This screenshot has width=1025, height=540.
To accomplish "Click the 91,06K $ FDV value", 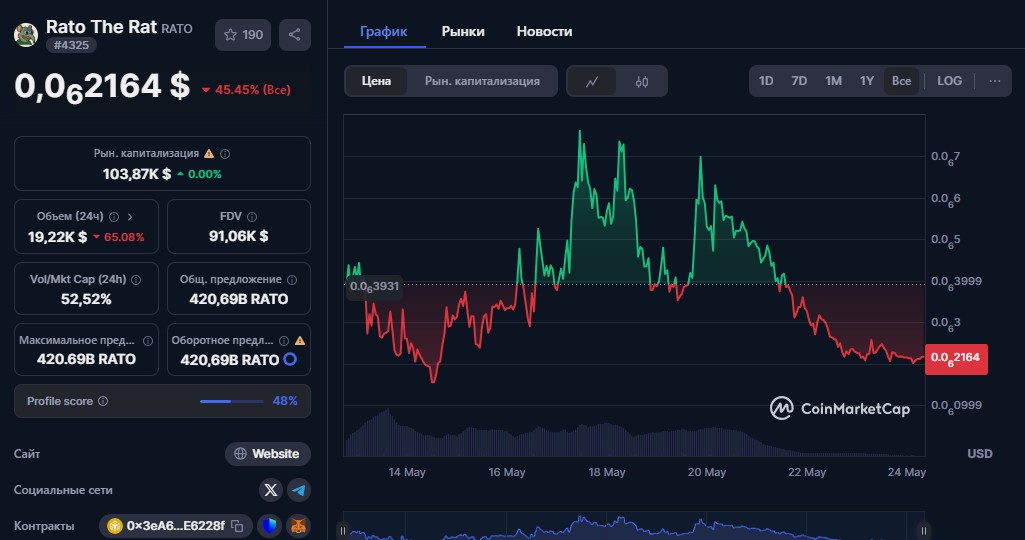I will (x=239, y=236).
